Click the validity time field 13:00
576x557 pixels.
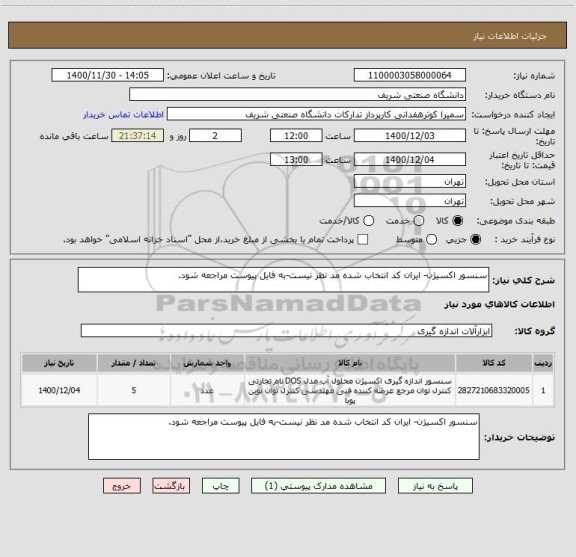(296, 159)
